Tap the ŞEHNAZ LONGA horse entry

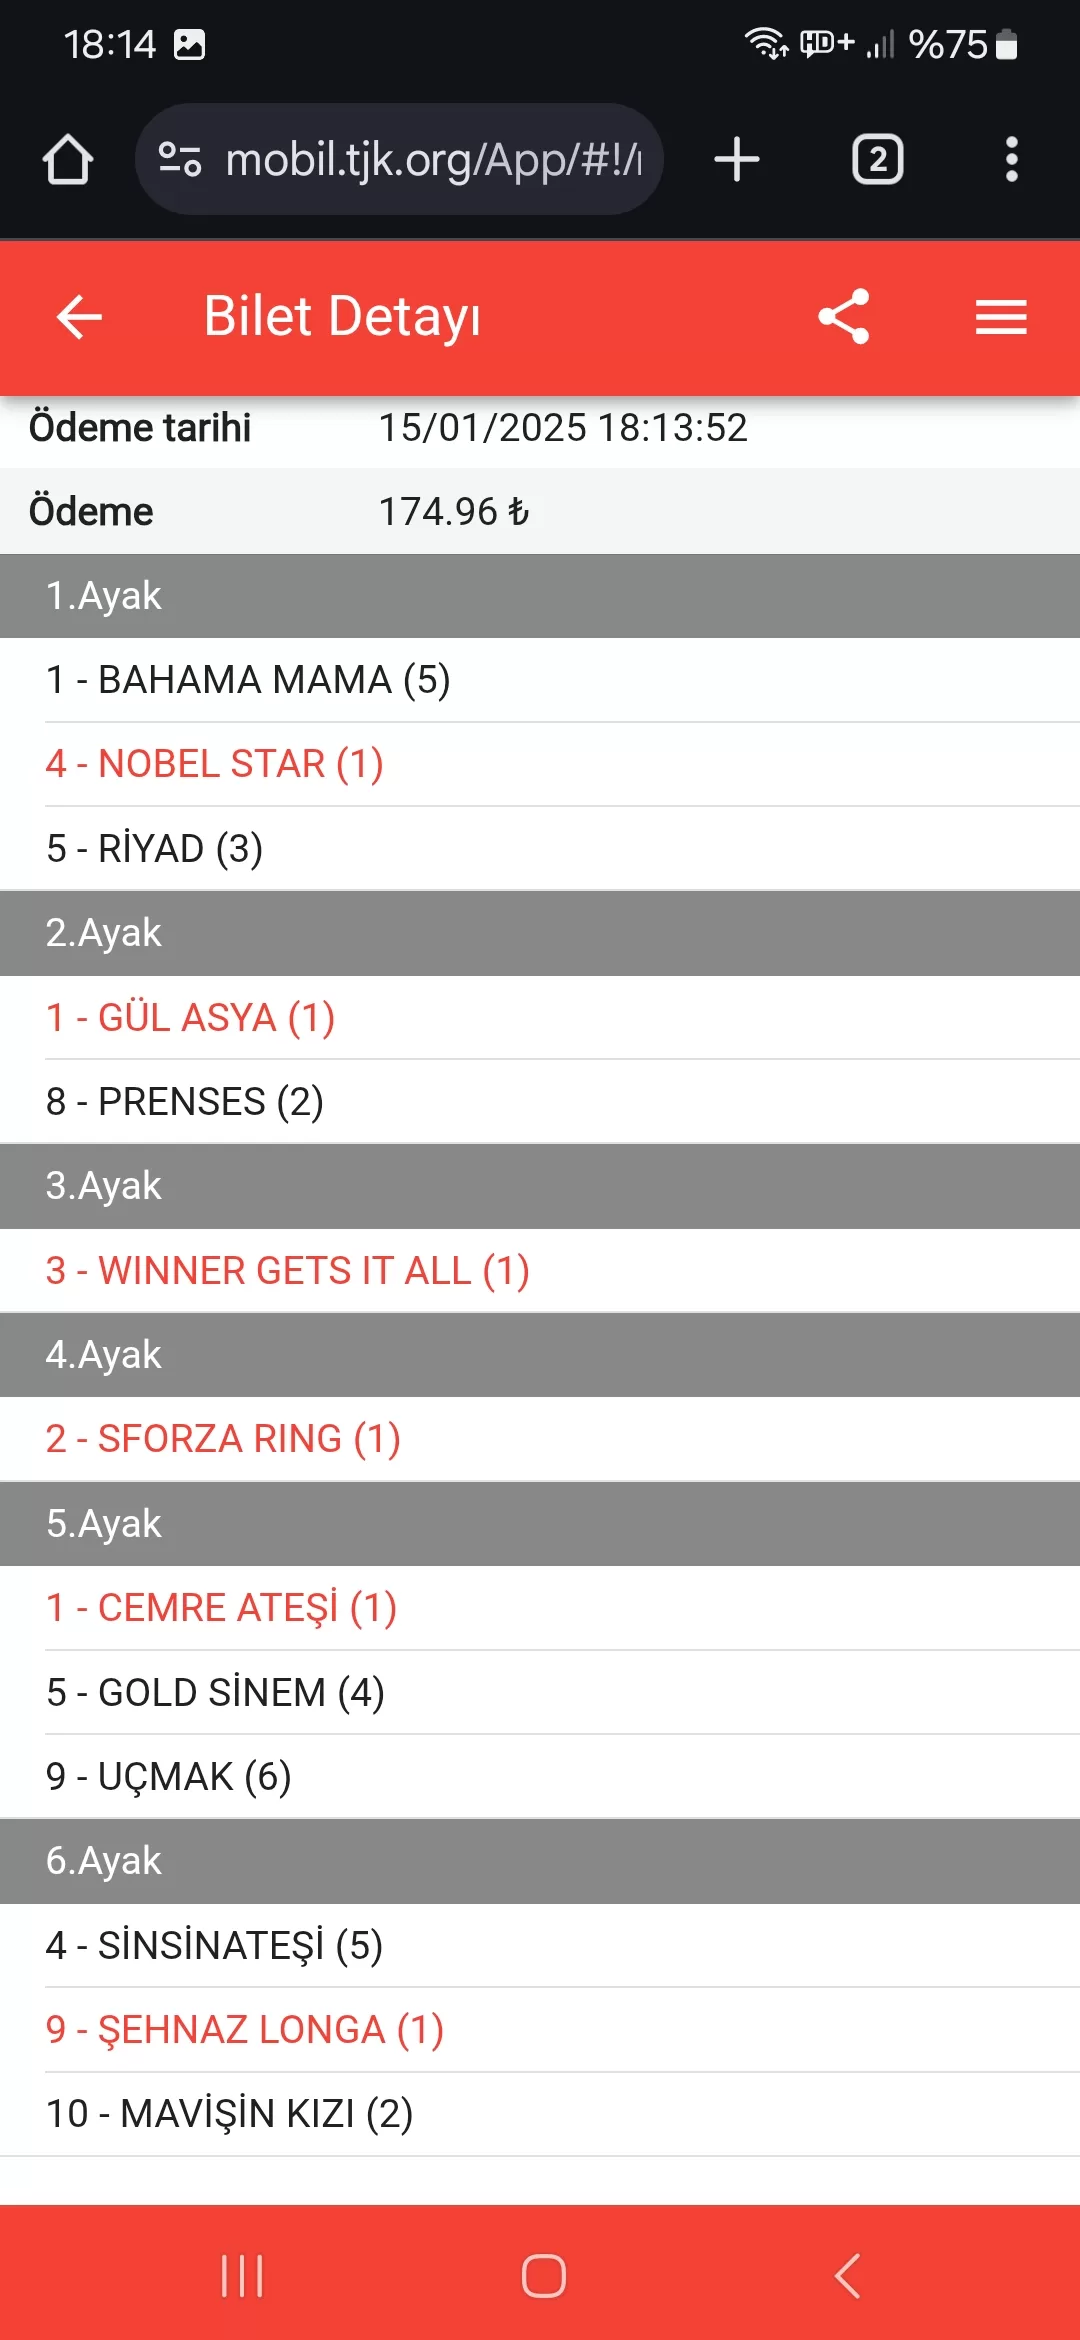[245, 2030]
